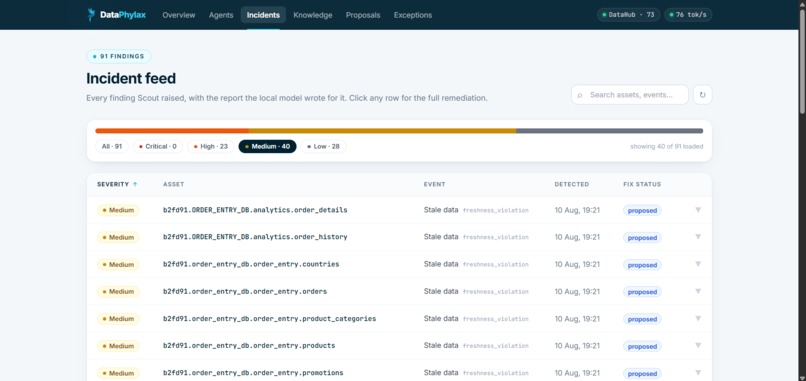Toggle the Medium · 40 filter

[x=267, y=147]
